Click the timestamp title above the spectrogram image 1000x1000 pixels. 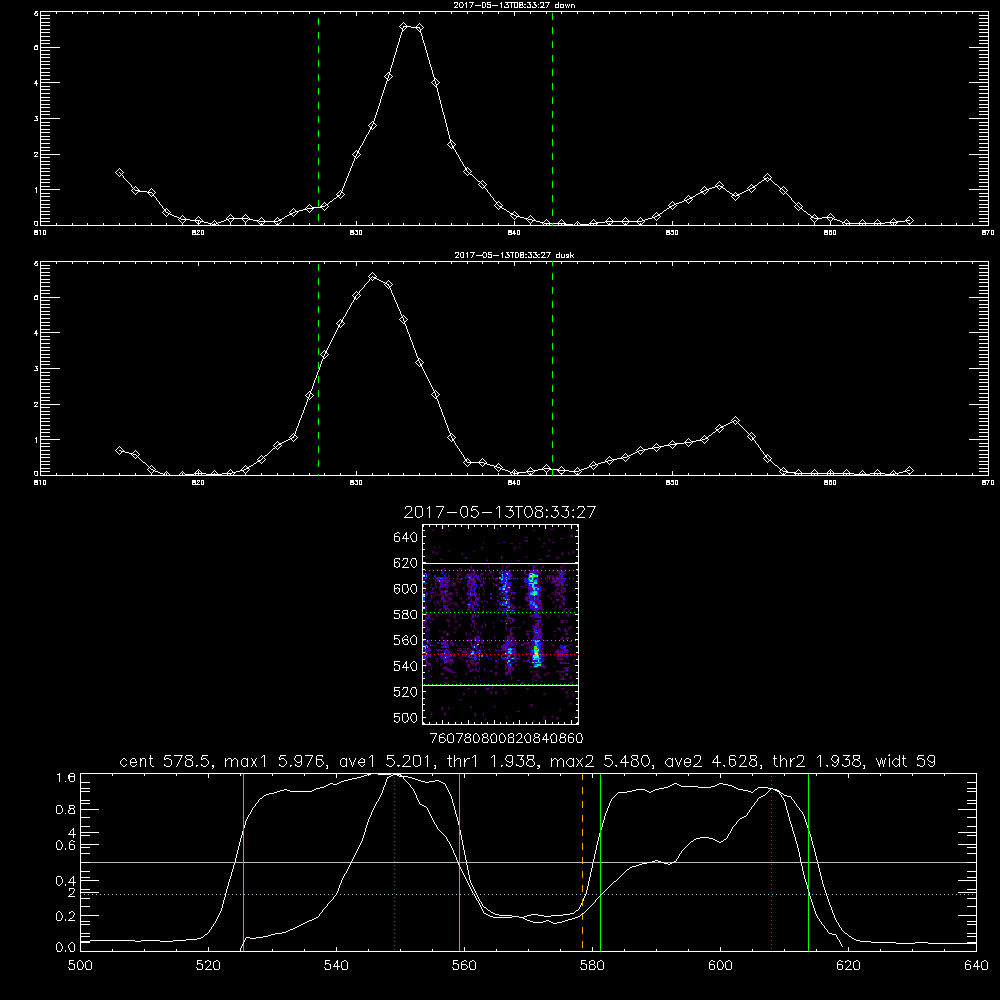coord(499,512)
